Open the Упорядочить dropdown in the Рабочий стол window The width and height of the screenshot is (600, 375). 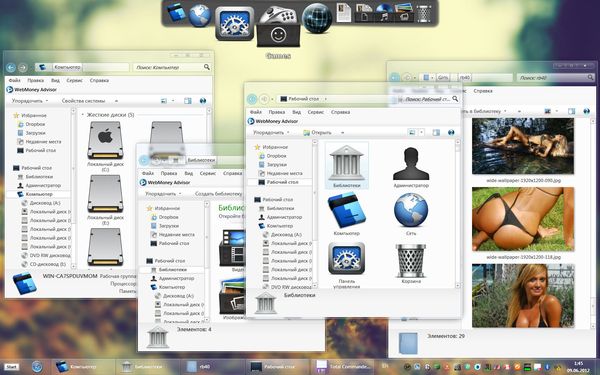271,132
